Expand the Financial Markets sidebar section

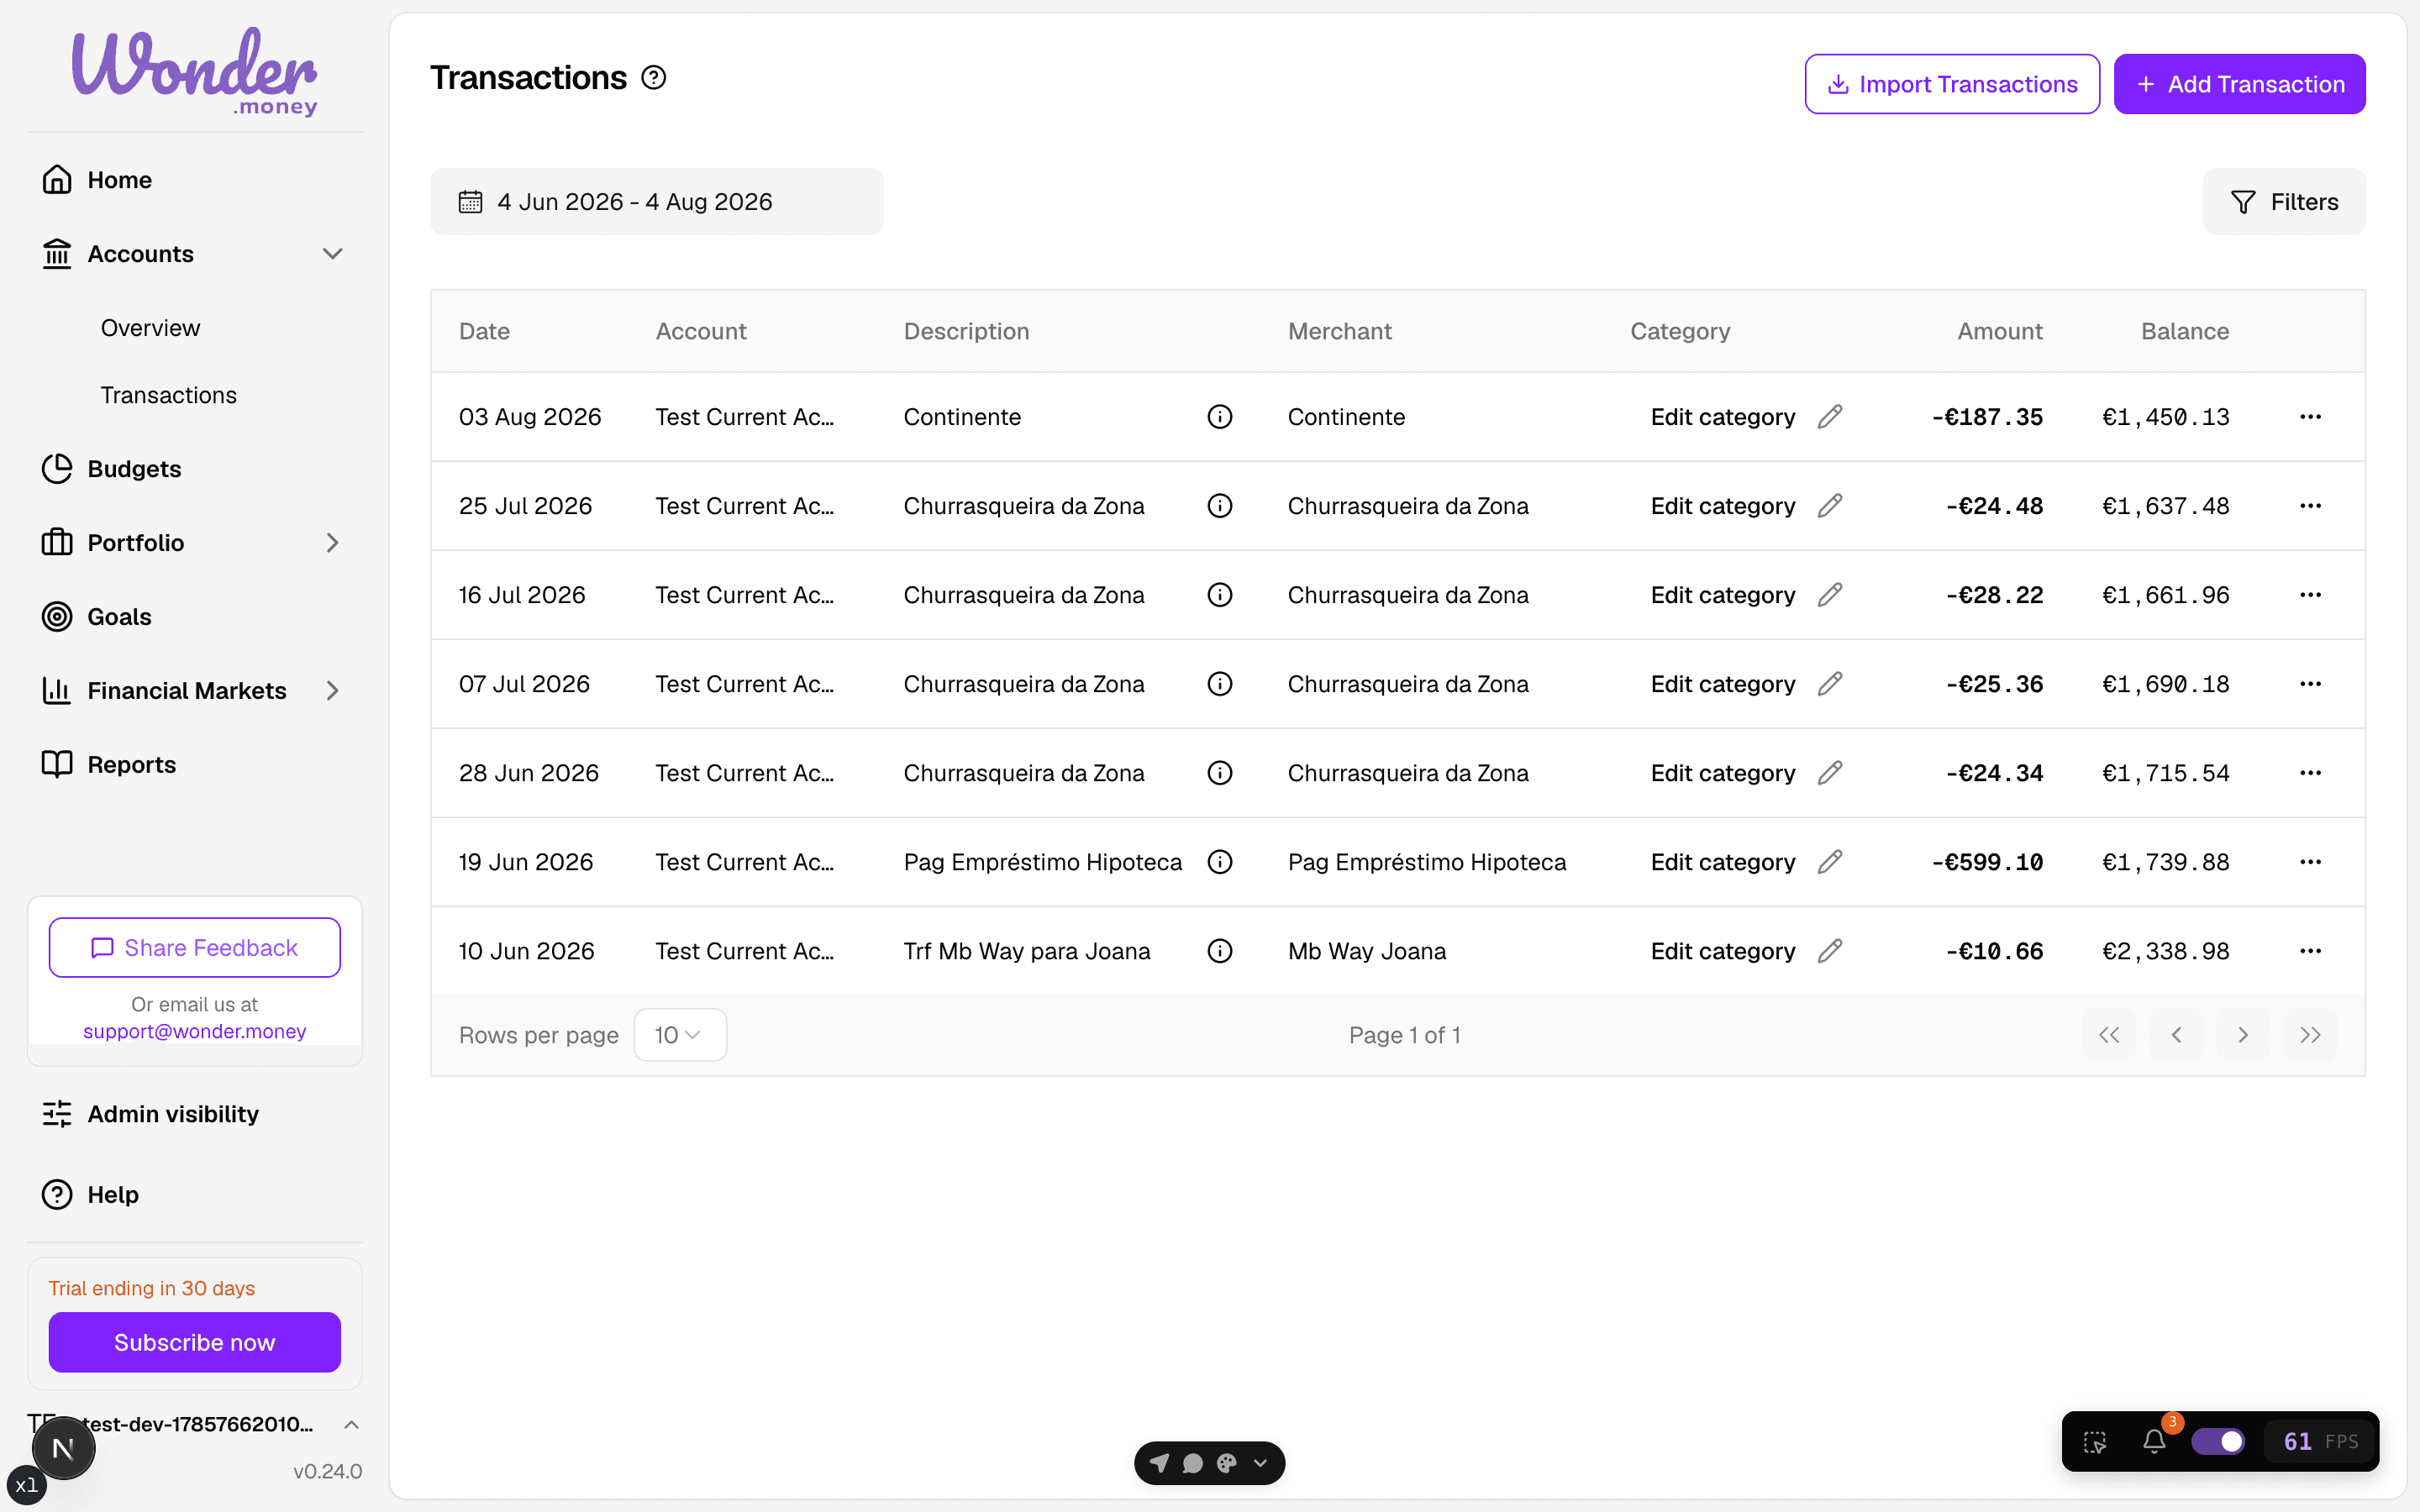point(332,691)
